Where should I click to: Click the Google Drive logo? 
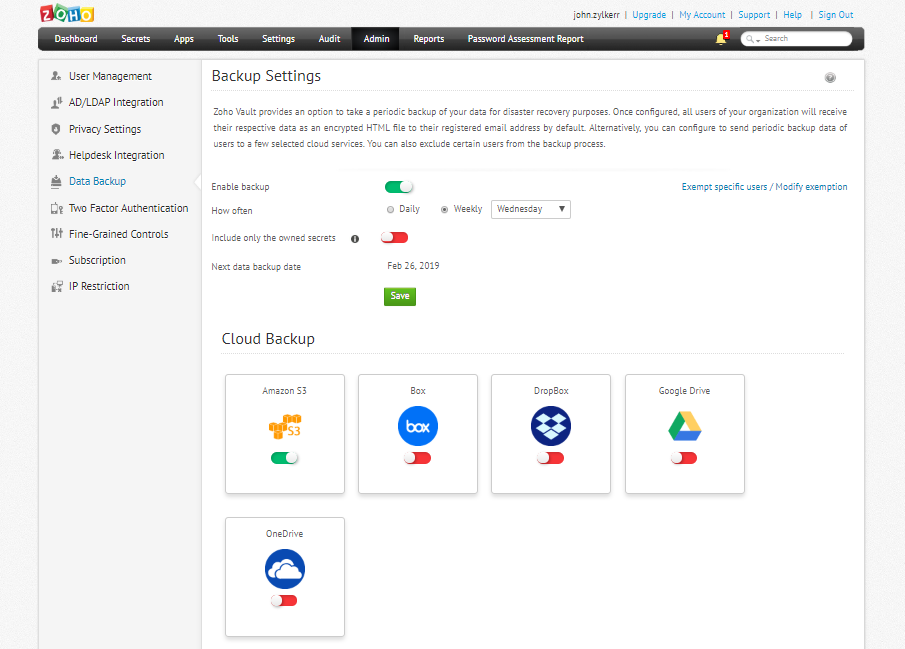tap(685, 426)
